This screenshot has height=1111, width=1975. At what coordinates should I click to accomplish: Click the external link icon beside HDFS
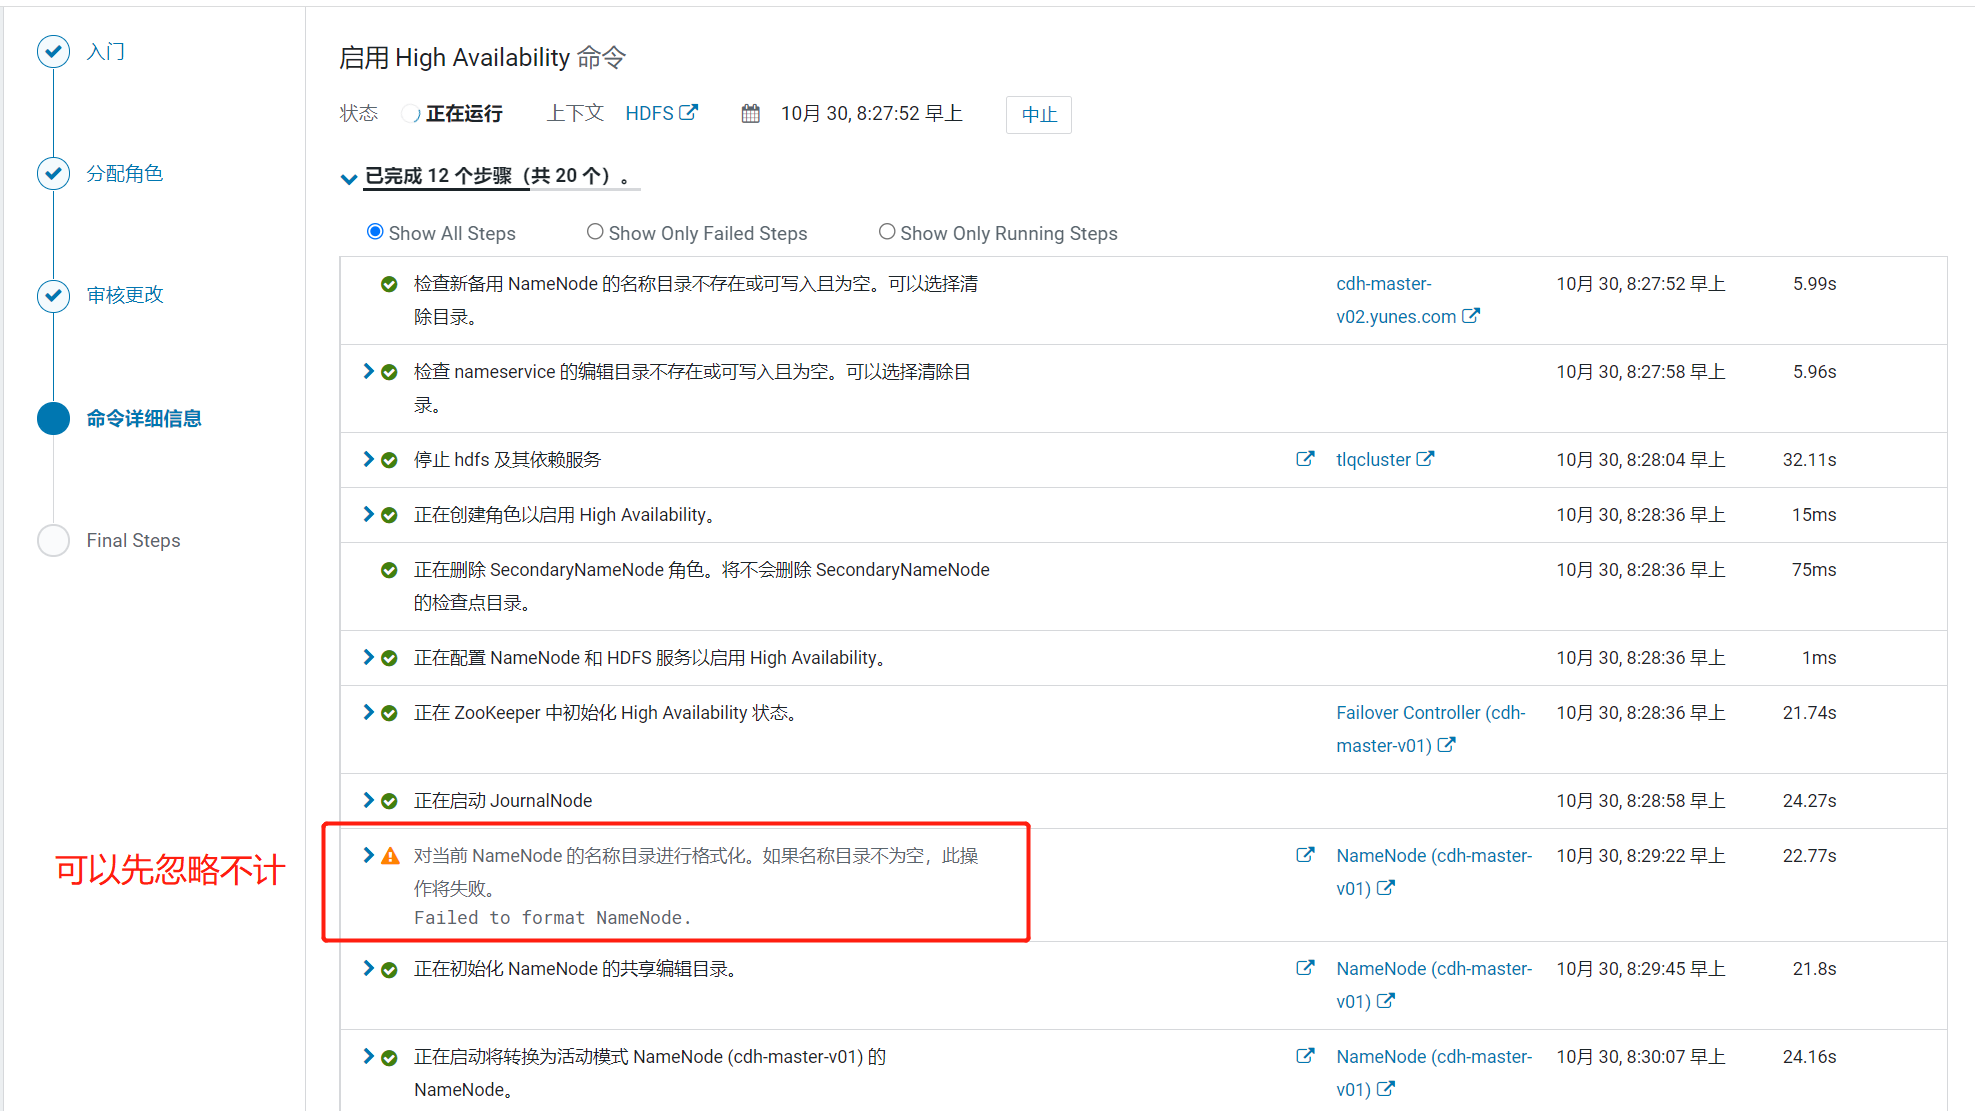688,113
